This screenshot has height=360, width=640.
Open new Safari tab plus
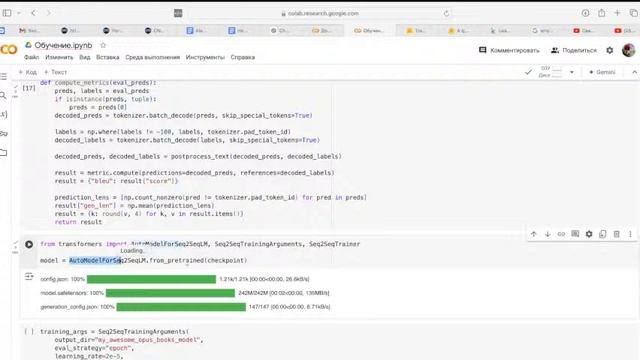[617, 13]
